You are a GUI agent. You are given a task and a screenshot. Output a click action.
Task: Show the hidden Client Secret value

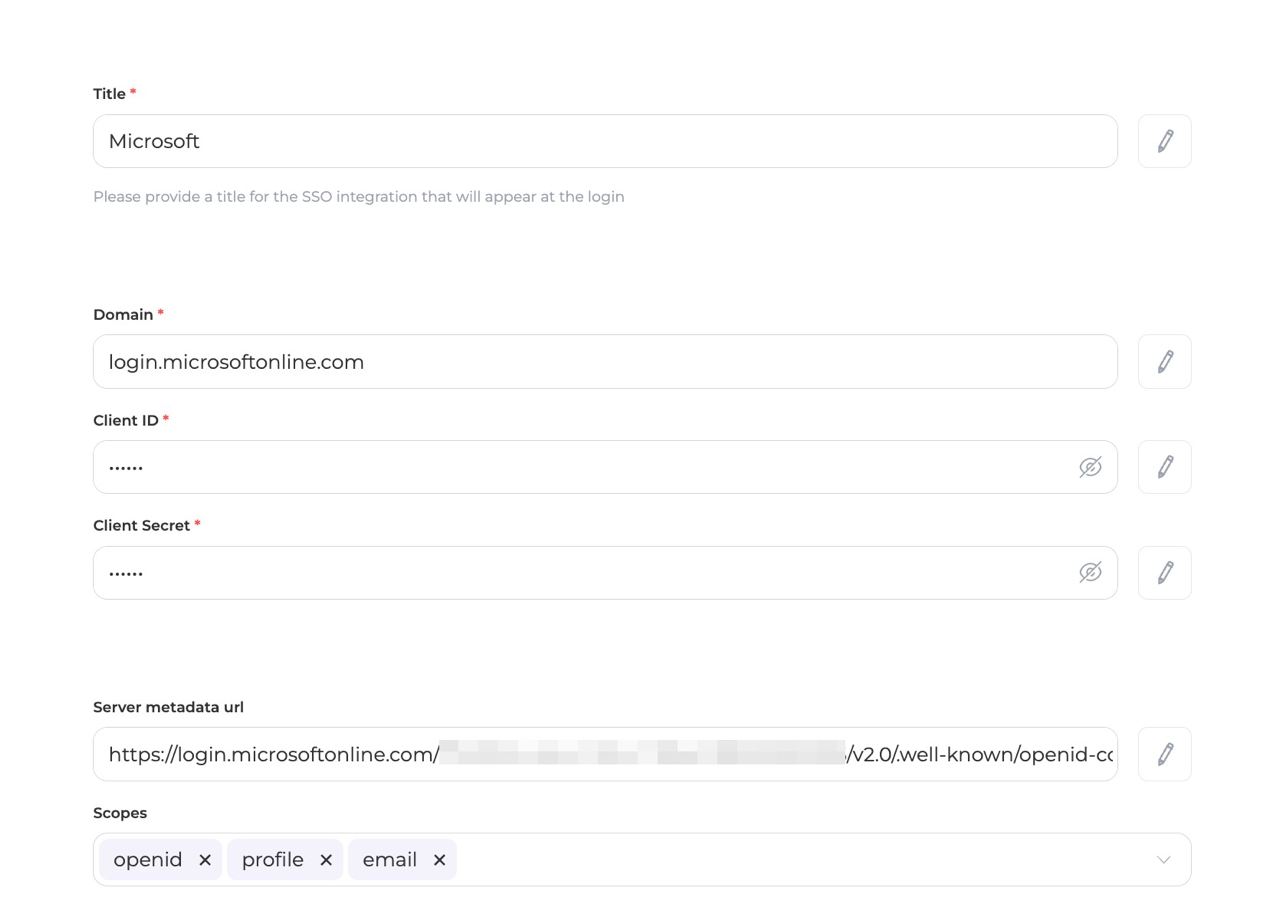pos(1090,573)
